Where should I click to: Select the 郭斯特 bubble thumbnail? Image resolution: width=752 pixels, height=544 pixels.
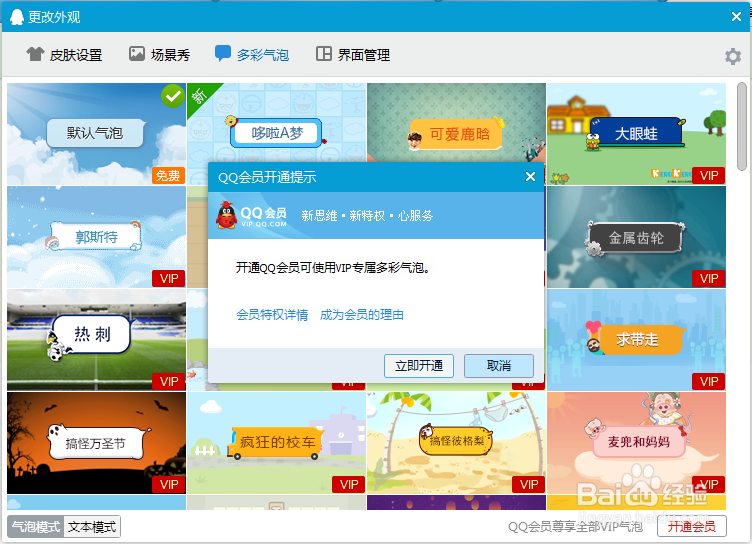pyautogui.click(x=96, y=237)
